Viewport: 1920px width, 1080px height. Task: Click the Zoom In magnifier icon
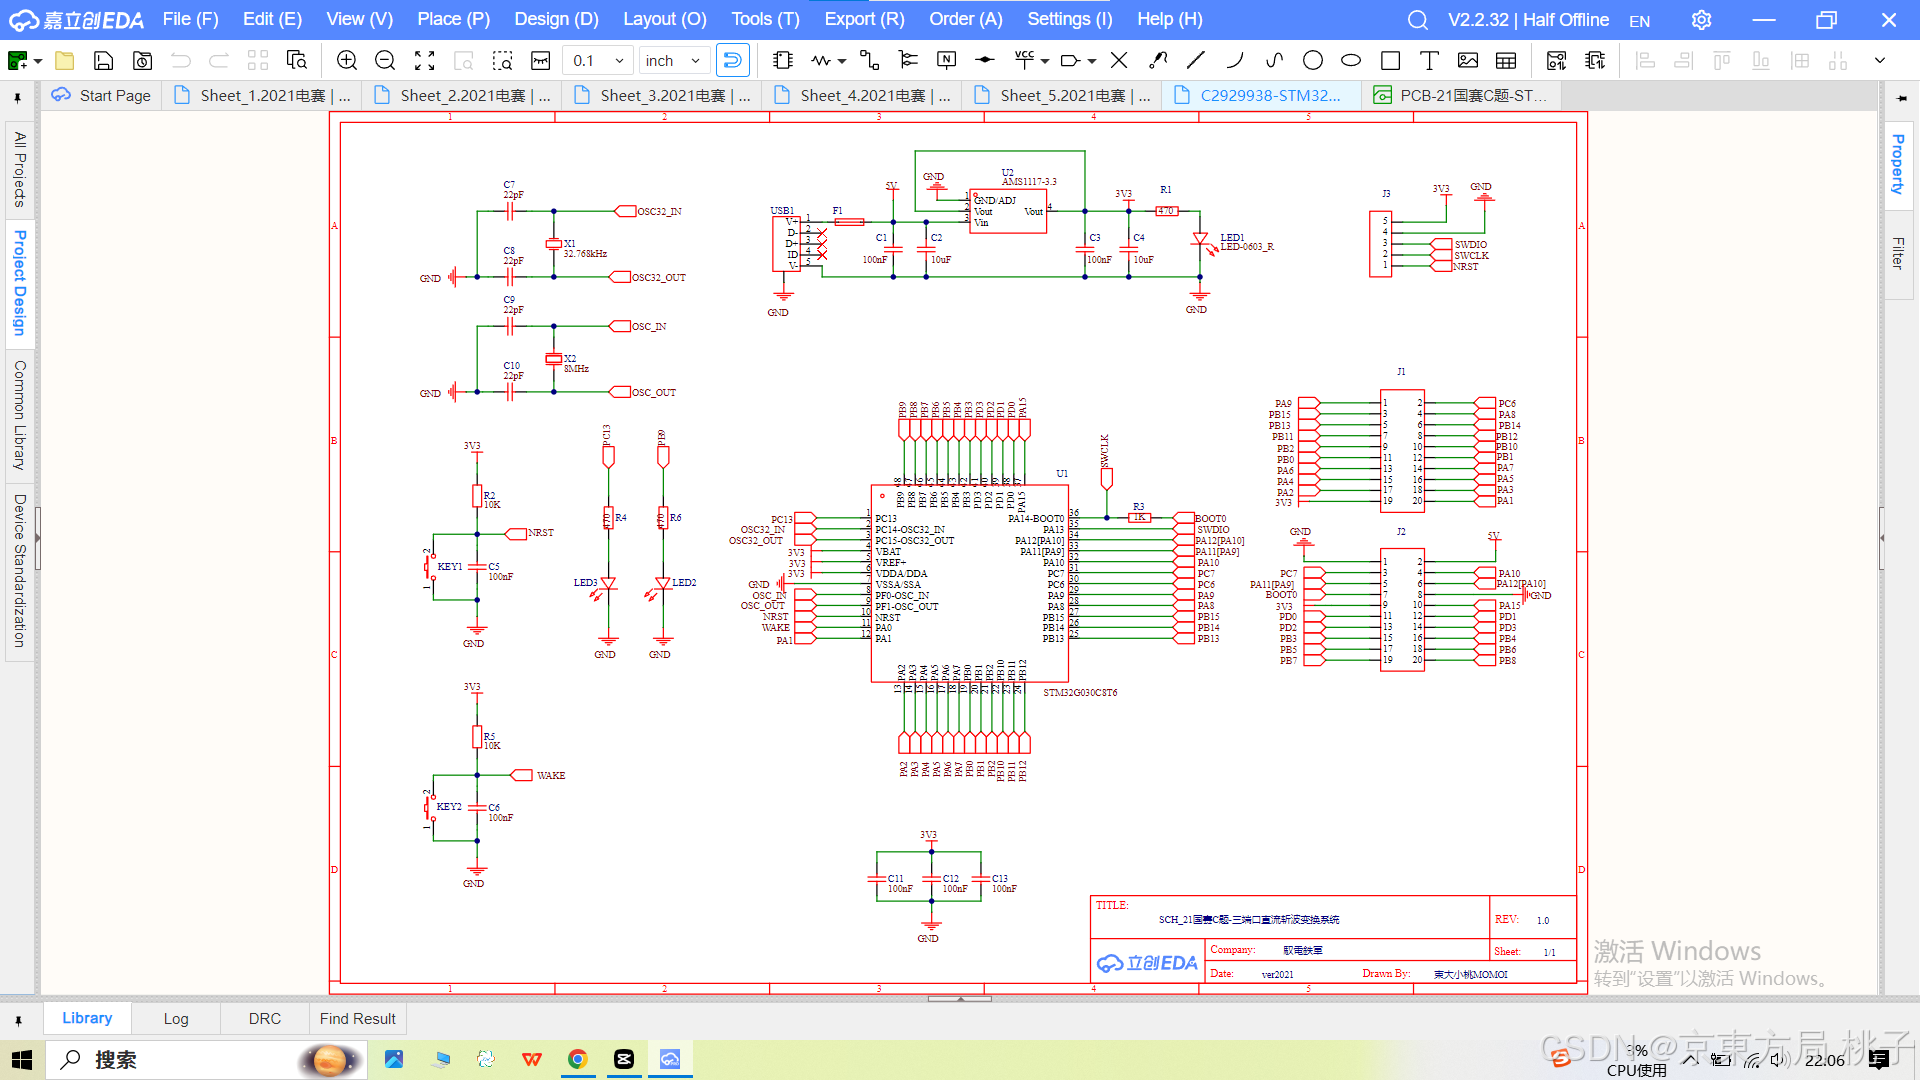[x=346, y=61]
